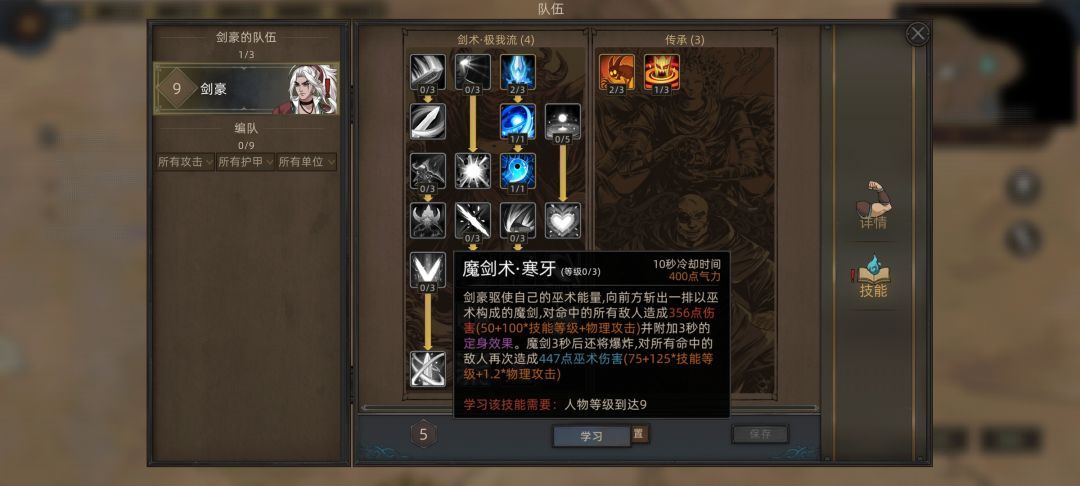
Task: Click the 剑豪 character portrait
Action: tap(311, 89)
